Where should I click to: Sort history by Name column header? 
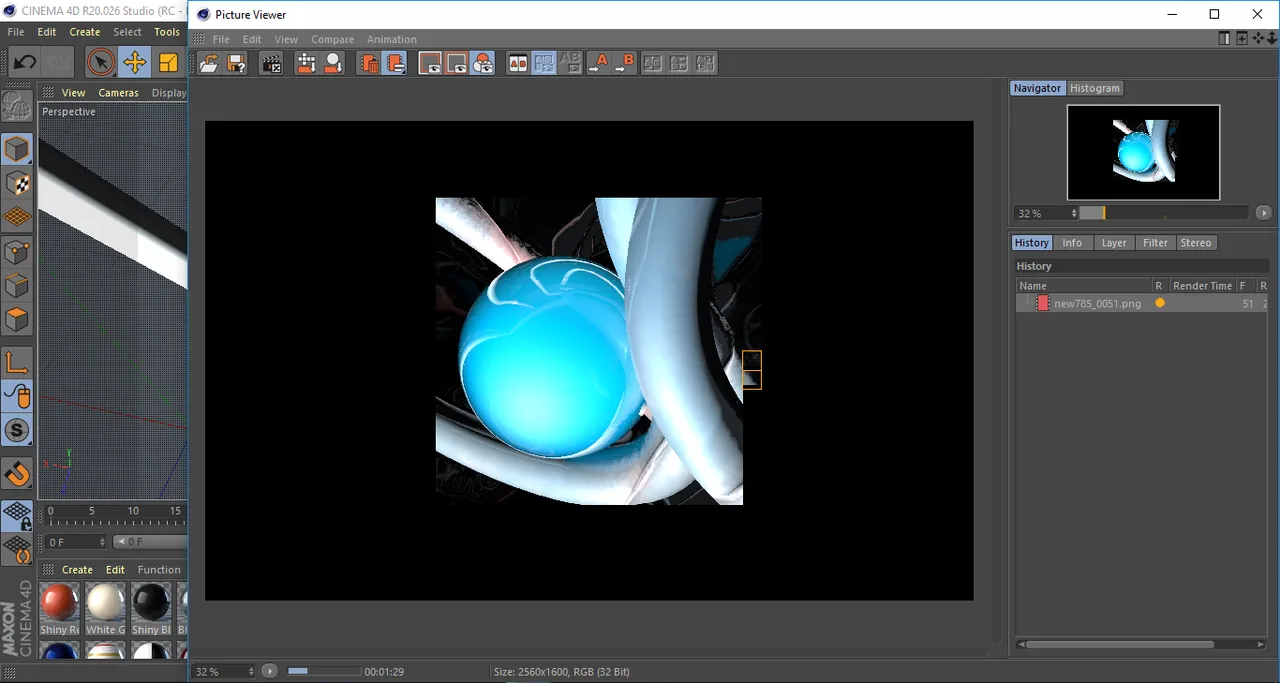(1084, 286)
